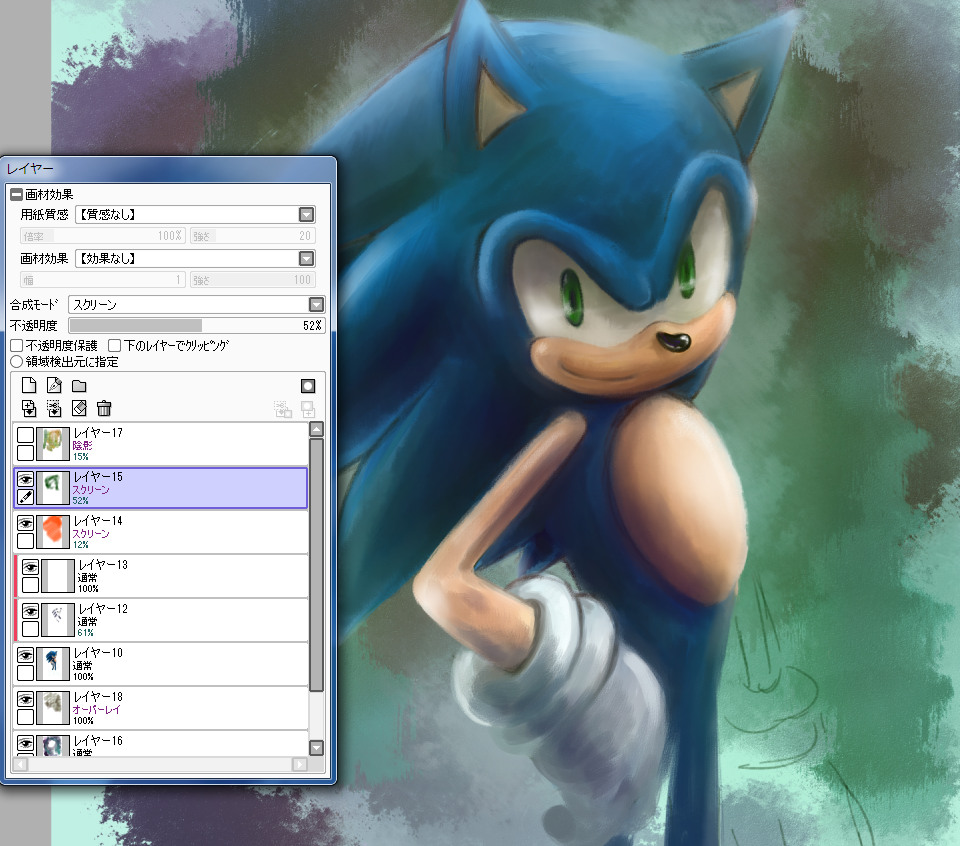Hide レイヤー16 using its eye icon
Screen dimensions: 960x846
25,743
